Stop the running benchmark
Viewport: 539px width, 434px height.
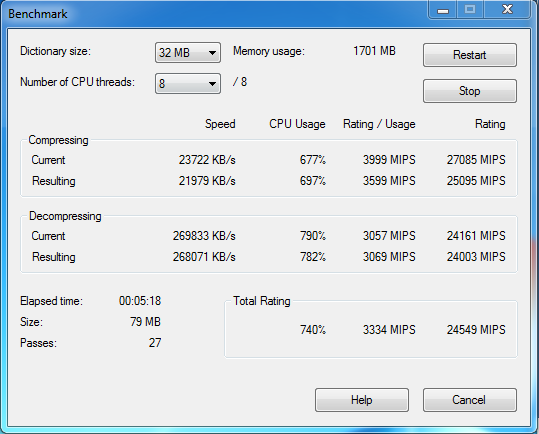pos(470,91)
